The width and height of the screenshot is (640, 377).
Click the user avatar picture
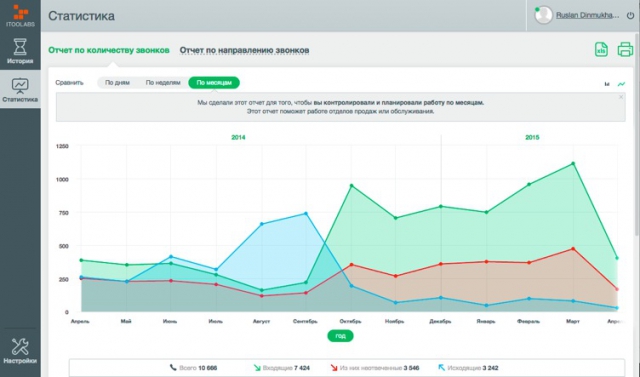tap(543, 16)
